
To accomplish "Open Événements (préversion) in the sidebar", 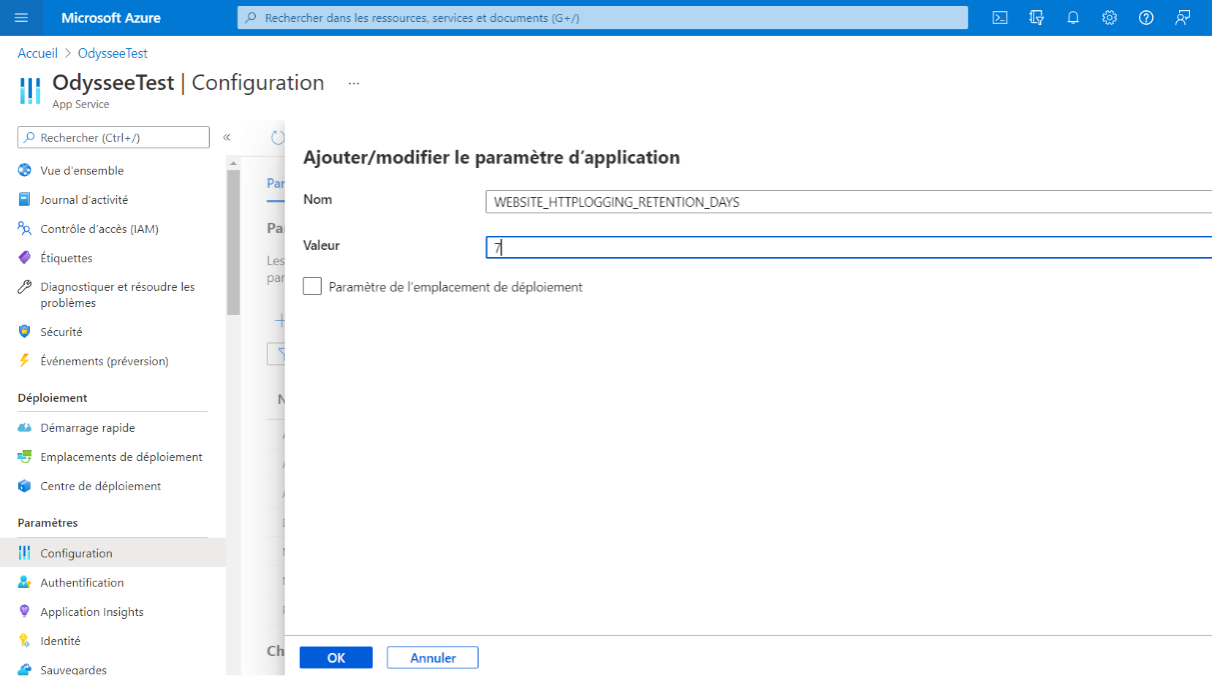I will (x=104, y=361).
